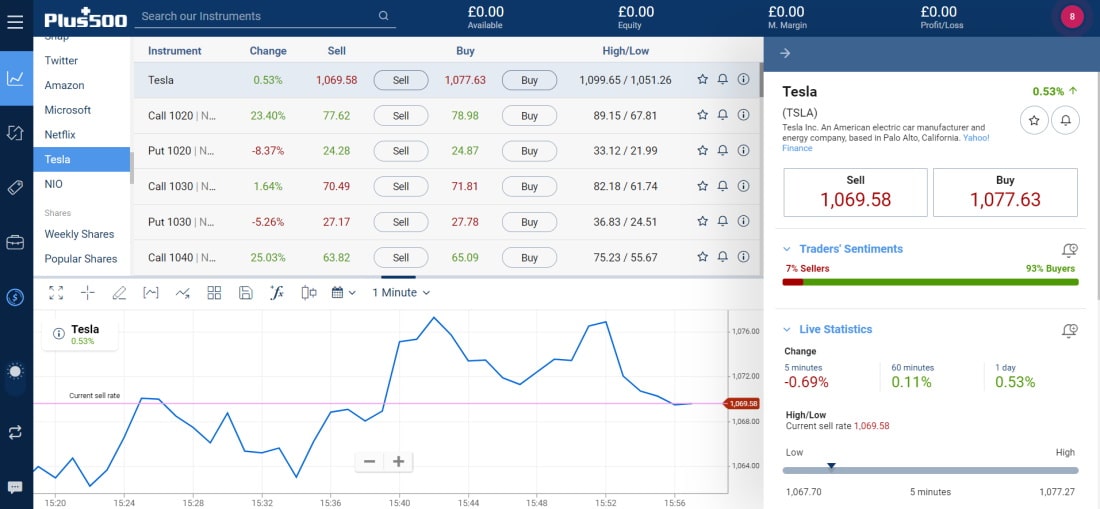Image resolution: width=1100 pixels, height=509 pixels.
Task: Switch account mode with arrows icon
Action: coord(15,433)
